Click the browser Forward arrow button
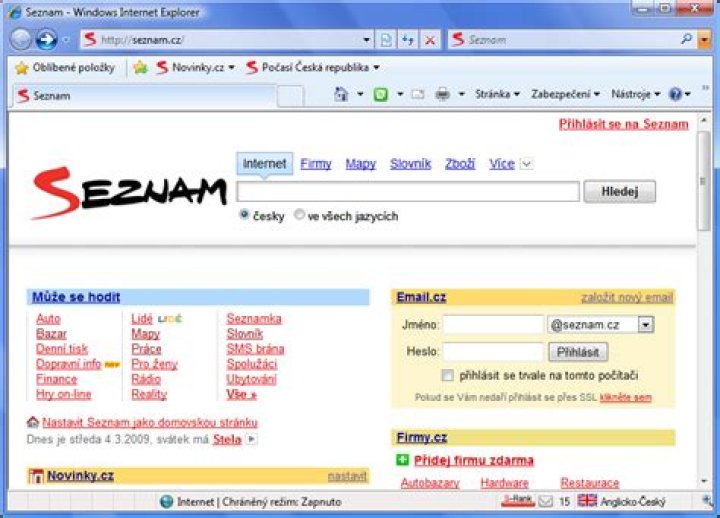Image resolution: width=720 pixels, height=518 pixels. pos(46,39)
